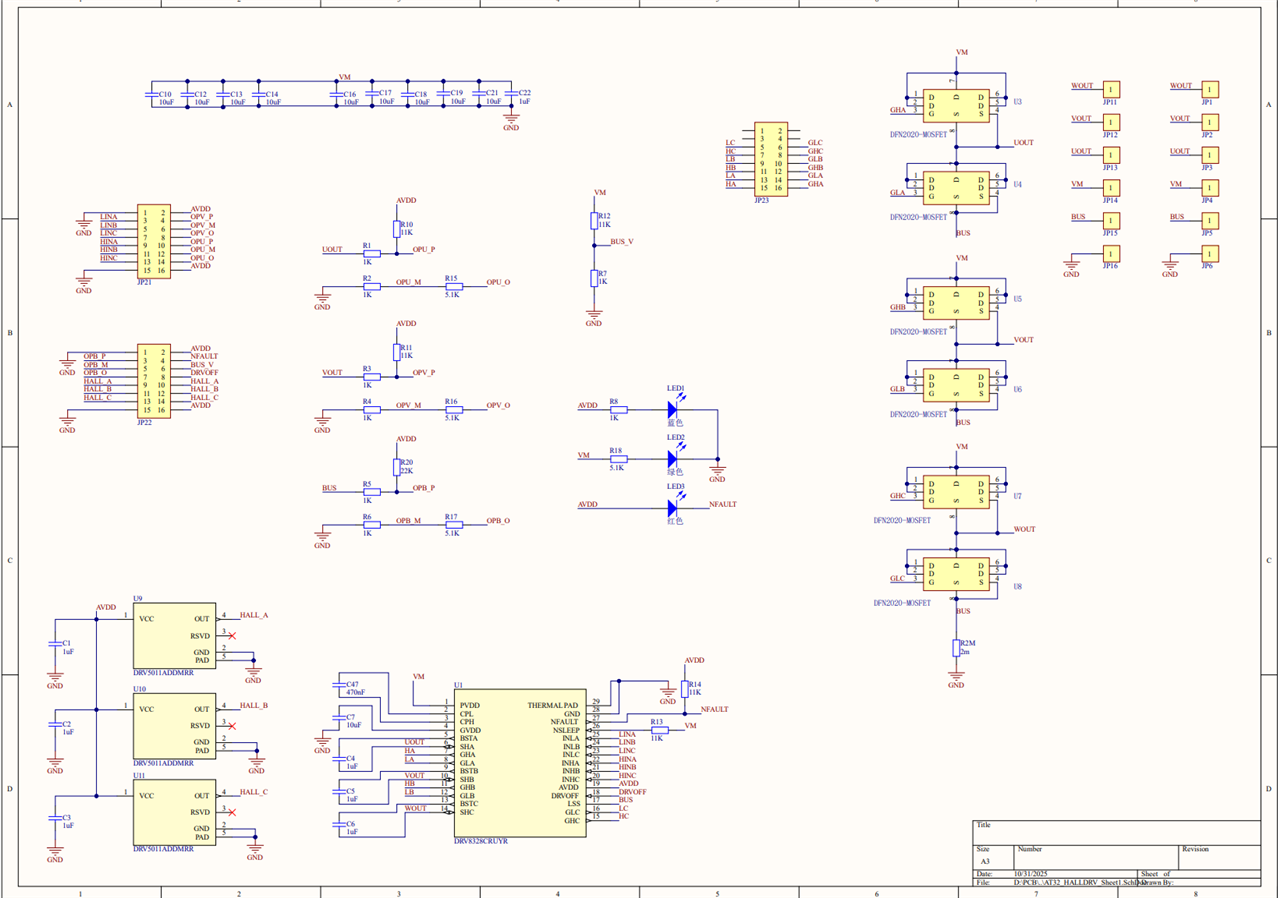Select the R2M 2m shunt resistor
Image resolution: width=1280 pixels, height=898 pixels.
956,648
